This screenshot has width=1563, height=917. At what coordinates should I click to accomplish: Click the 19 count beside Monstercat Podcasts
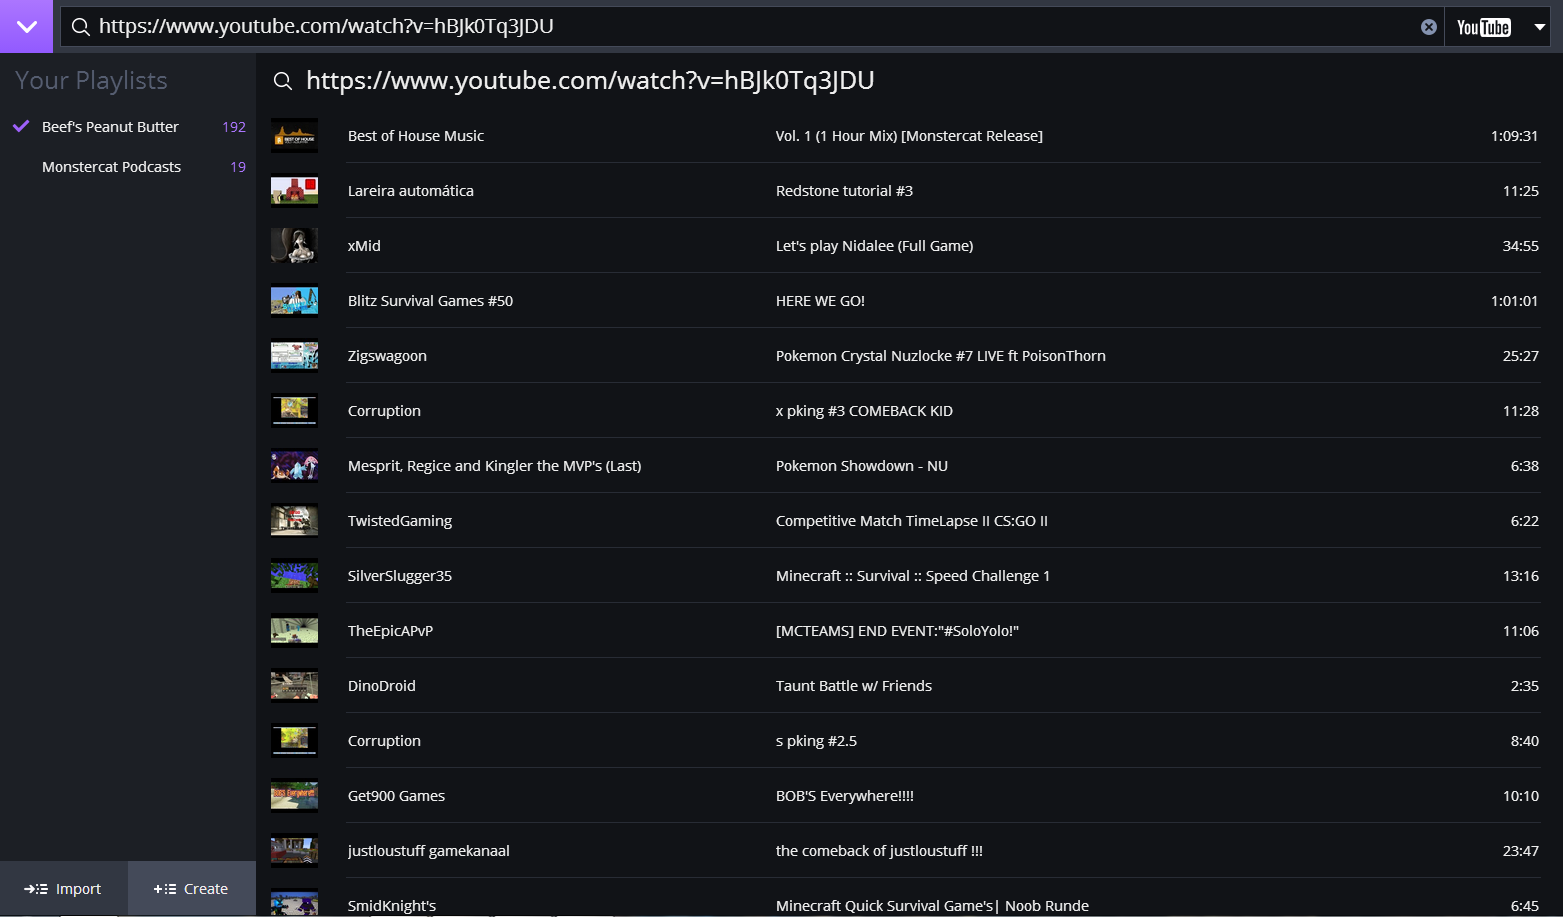coord(238,167)
